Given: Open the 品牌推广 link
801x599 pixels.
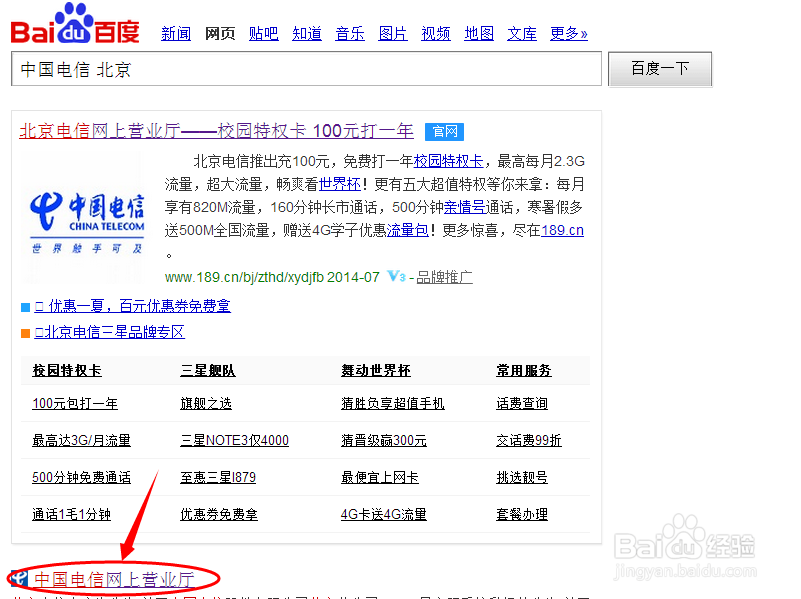Looking at the screenshot, I should [444, 277].
